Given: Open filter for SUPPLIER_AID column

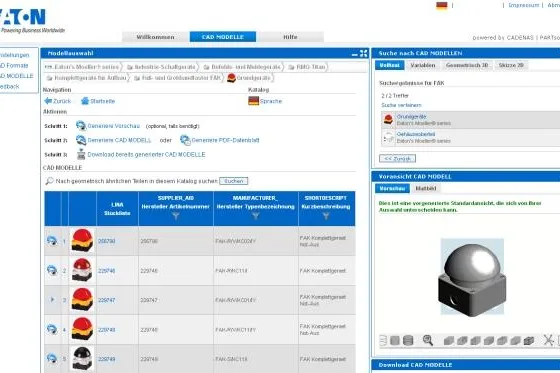Looking at the screenshot, I should coord(176,216).
